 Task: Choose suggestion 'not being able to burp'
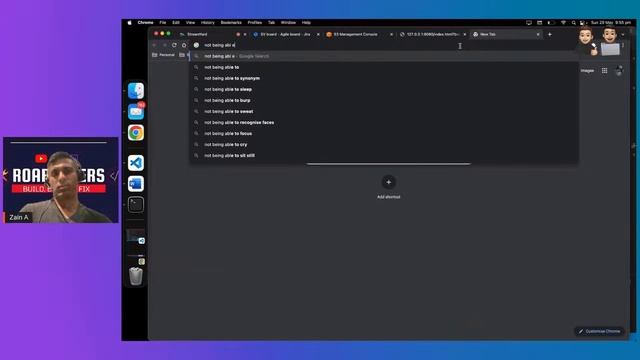[x=384, y=100]
